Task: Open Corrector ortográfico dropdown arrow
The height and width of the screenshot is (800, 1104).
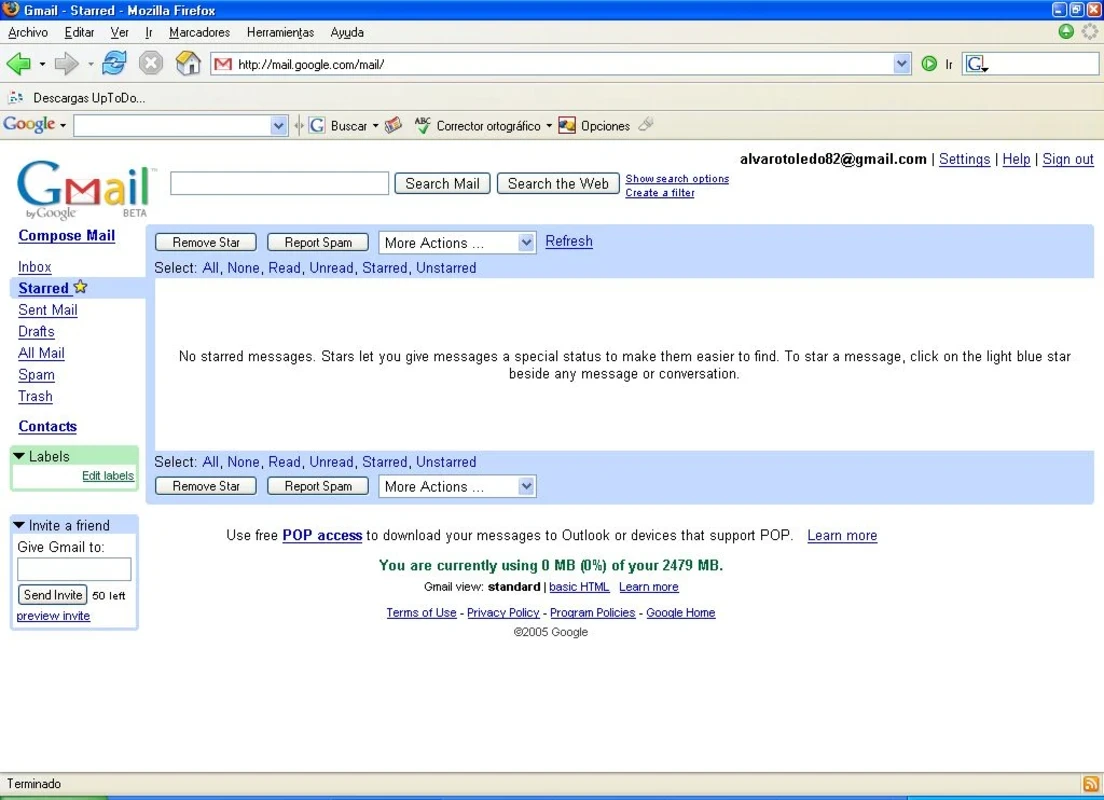Action: [x=548, y=126]
